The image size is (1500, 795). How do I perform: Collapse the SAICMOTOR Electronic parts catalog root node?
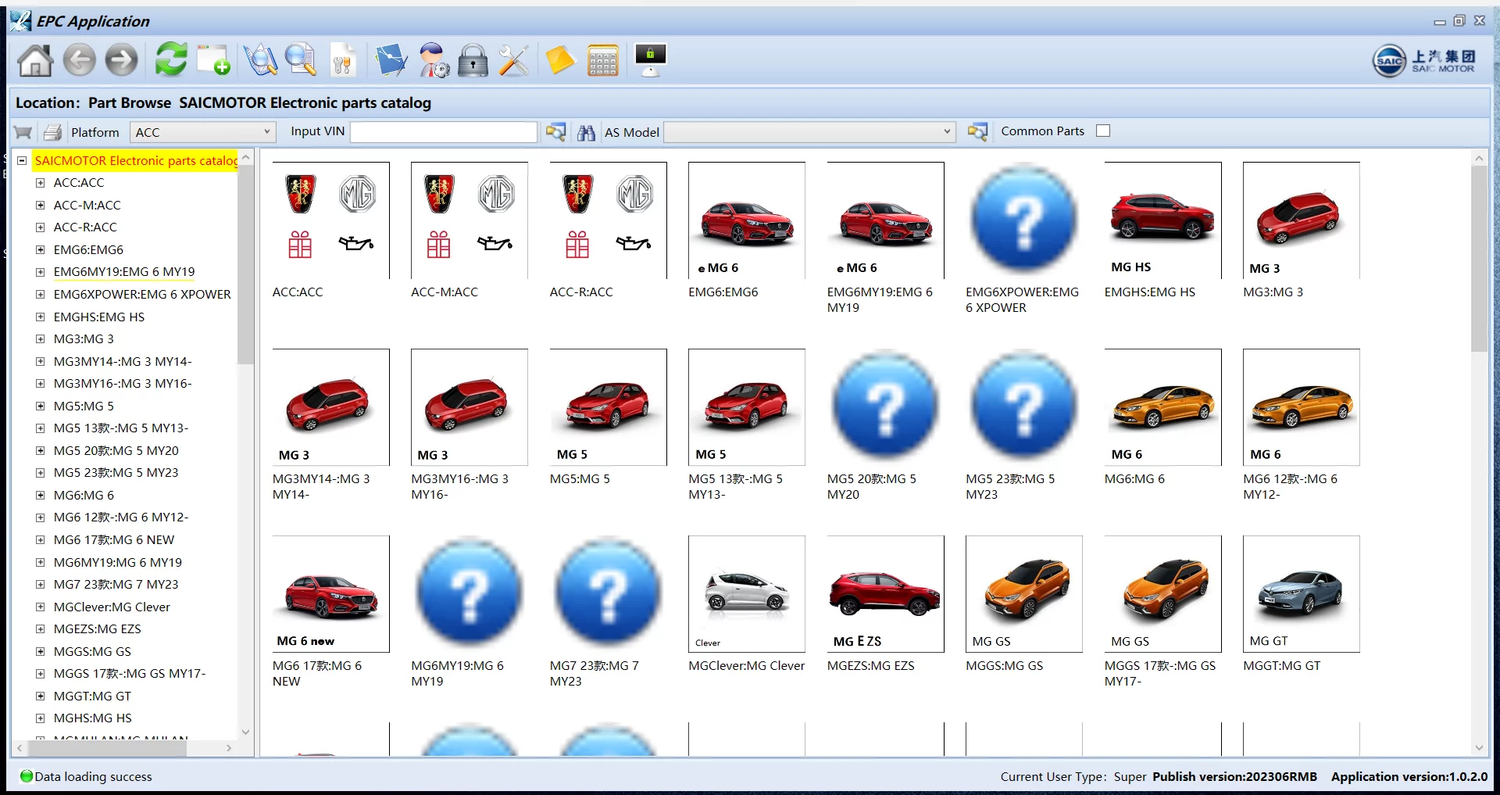(22, 161)
